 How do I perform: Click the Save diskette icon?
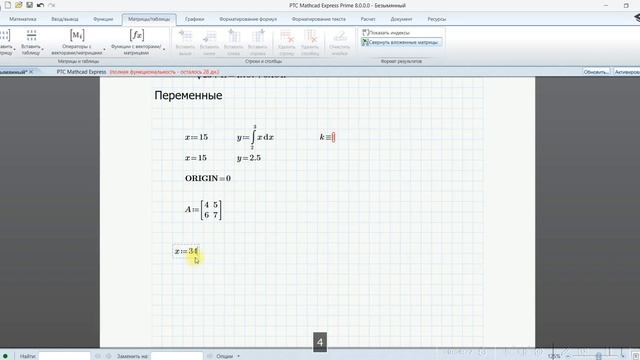(29, 5)
